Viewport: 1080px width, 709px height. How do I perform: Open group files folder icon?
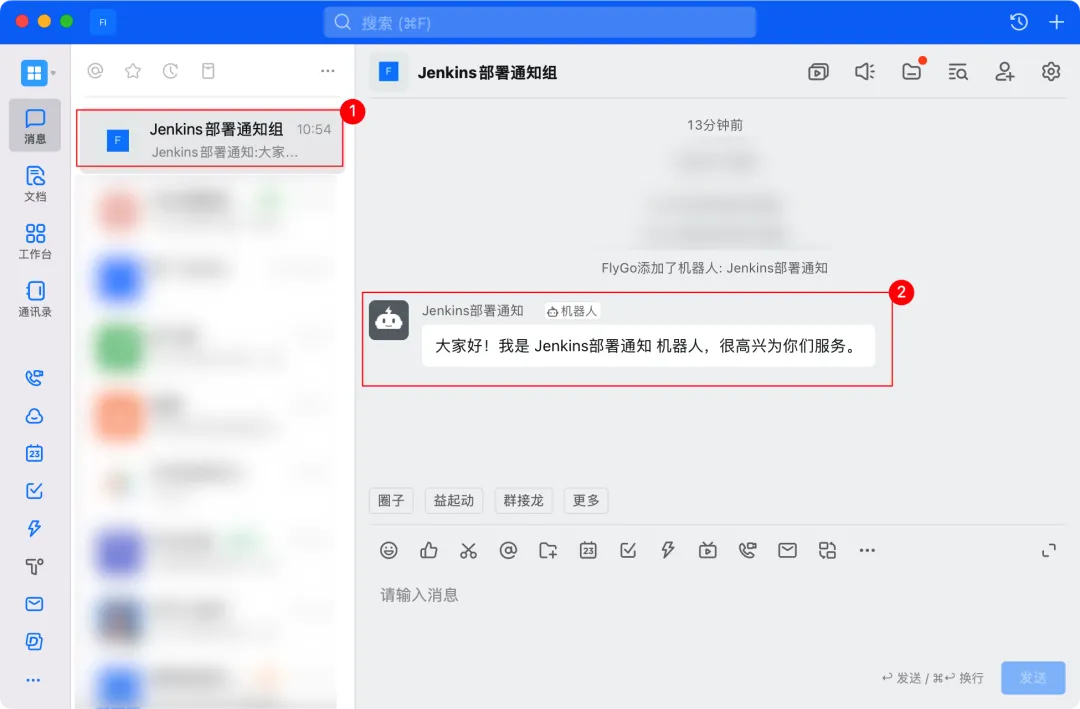coord(911,72)
